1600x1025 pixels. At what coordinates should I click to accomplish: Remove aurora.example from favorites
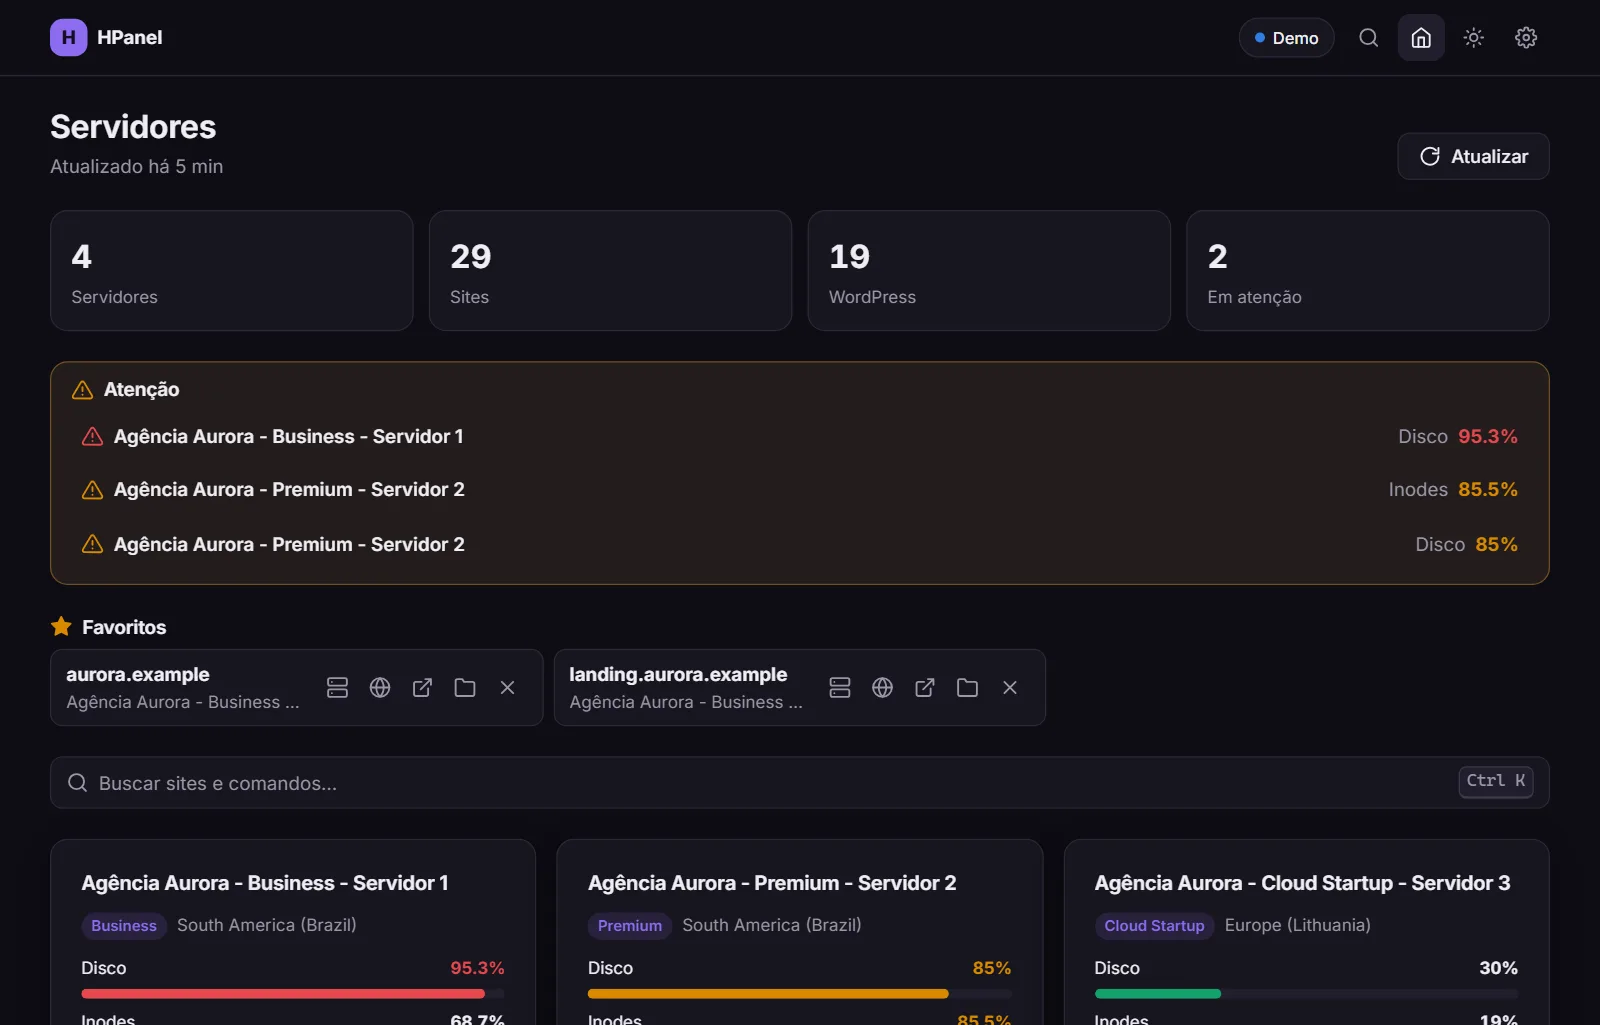507,688
